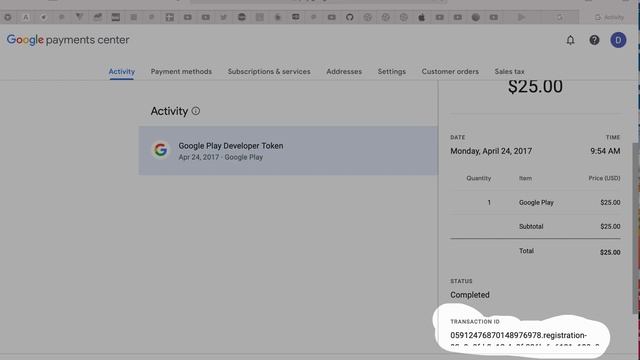Click the Subtotal $25.00 value
This screenshot has height=360, width=640.
coord(610,227)
